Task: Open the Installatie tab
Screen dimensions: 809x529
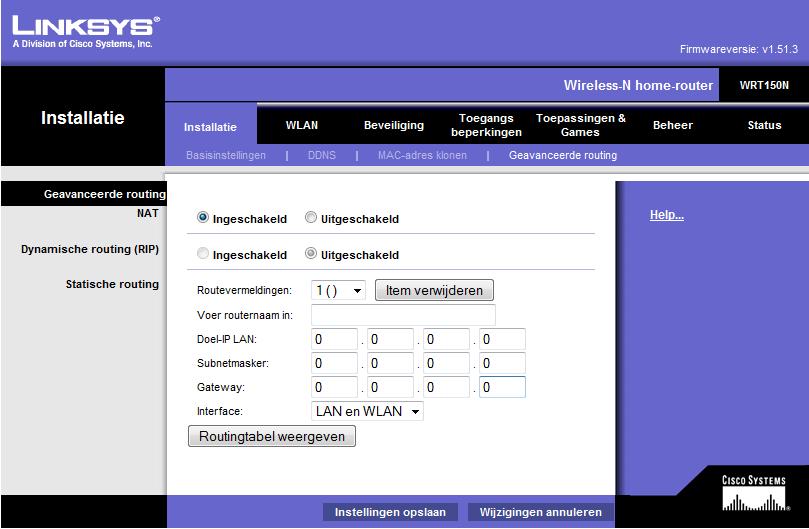Action: [x=211, y=127]
